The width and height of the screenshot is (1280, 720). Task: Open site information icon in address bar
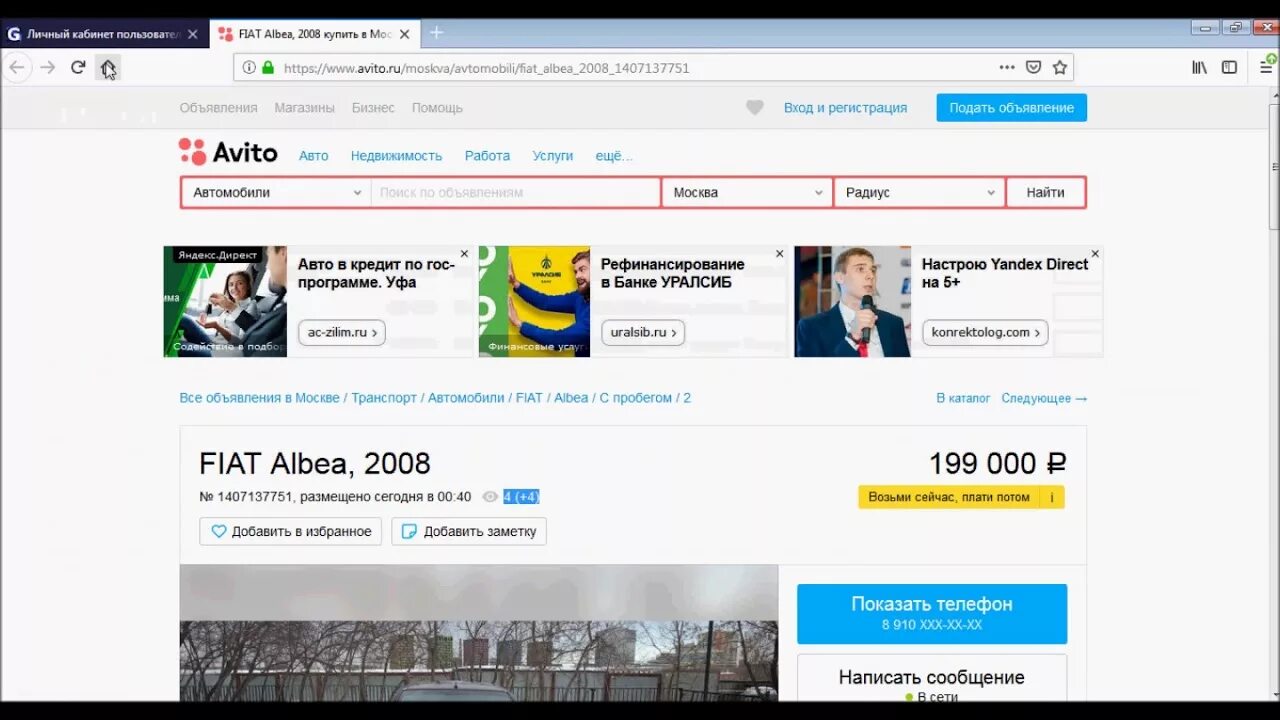pyautogui.click(x=249, y=68)
